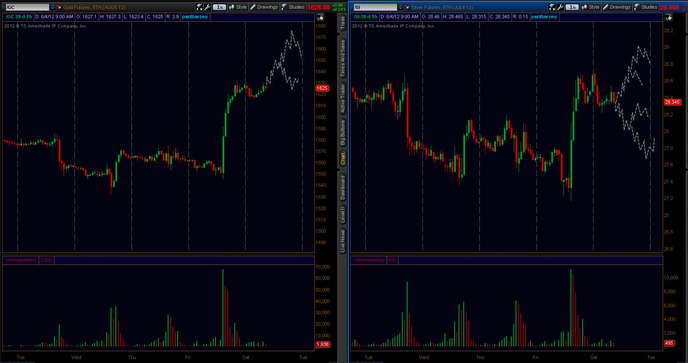Open Style dropdown on silver chart

591,7
